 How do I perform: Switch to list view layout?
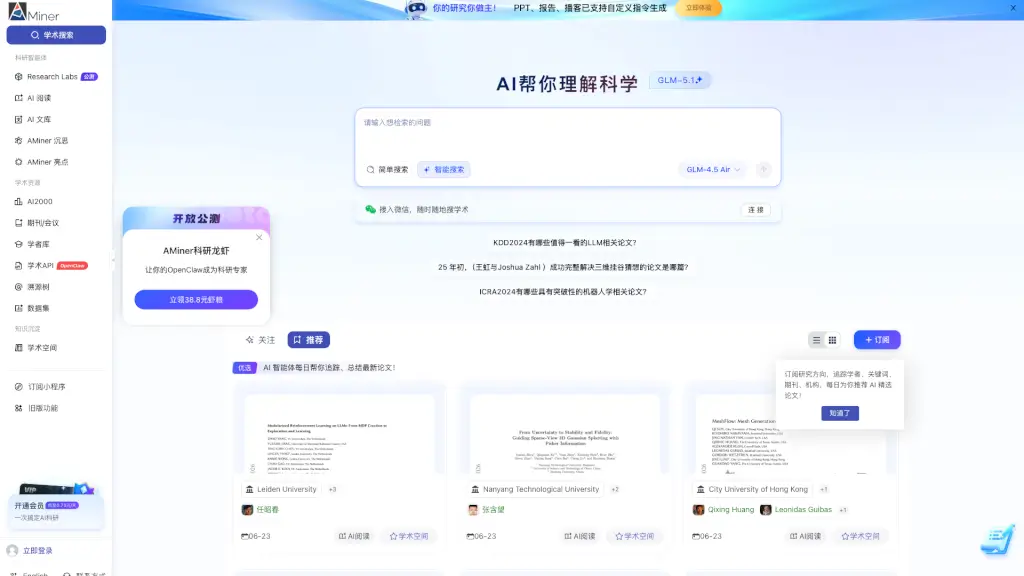click(816, 340)
